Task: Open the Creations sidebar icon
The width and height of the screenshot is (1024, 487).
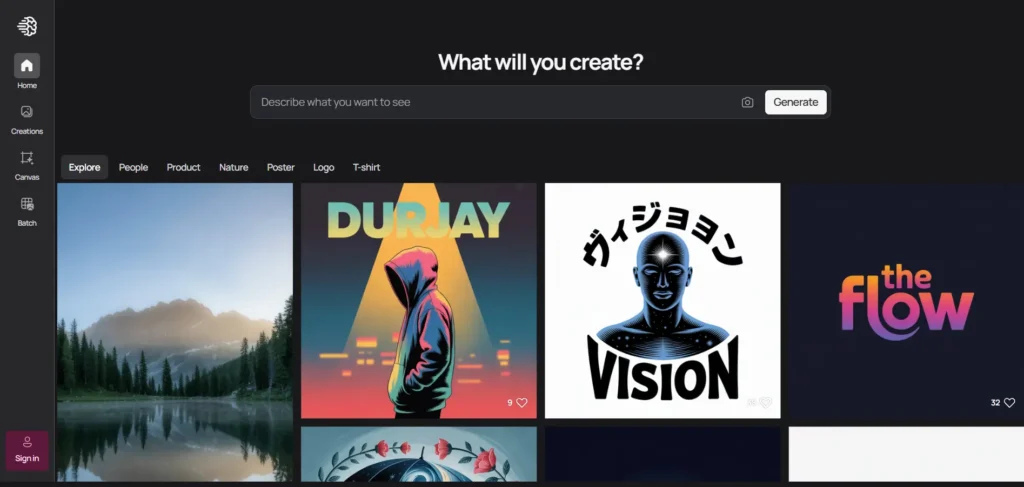Action: pos(27,112)
